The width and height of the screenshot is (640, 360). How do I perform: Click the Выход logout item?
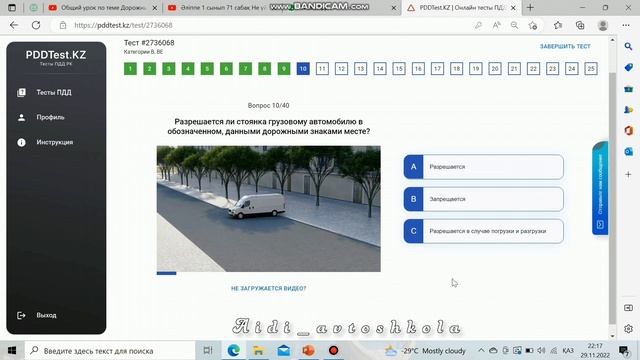[x=46, y=315]
